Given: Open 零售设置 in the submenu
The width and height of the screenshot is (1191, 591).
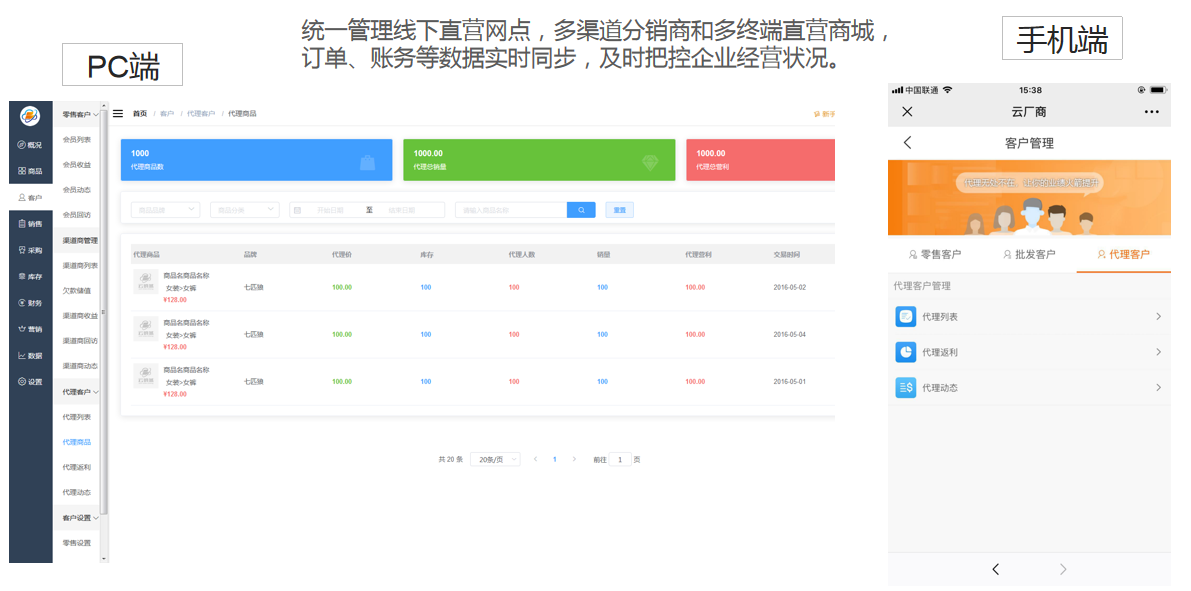Looking at the screenshot, I should 77,543.
